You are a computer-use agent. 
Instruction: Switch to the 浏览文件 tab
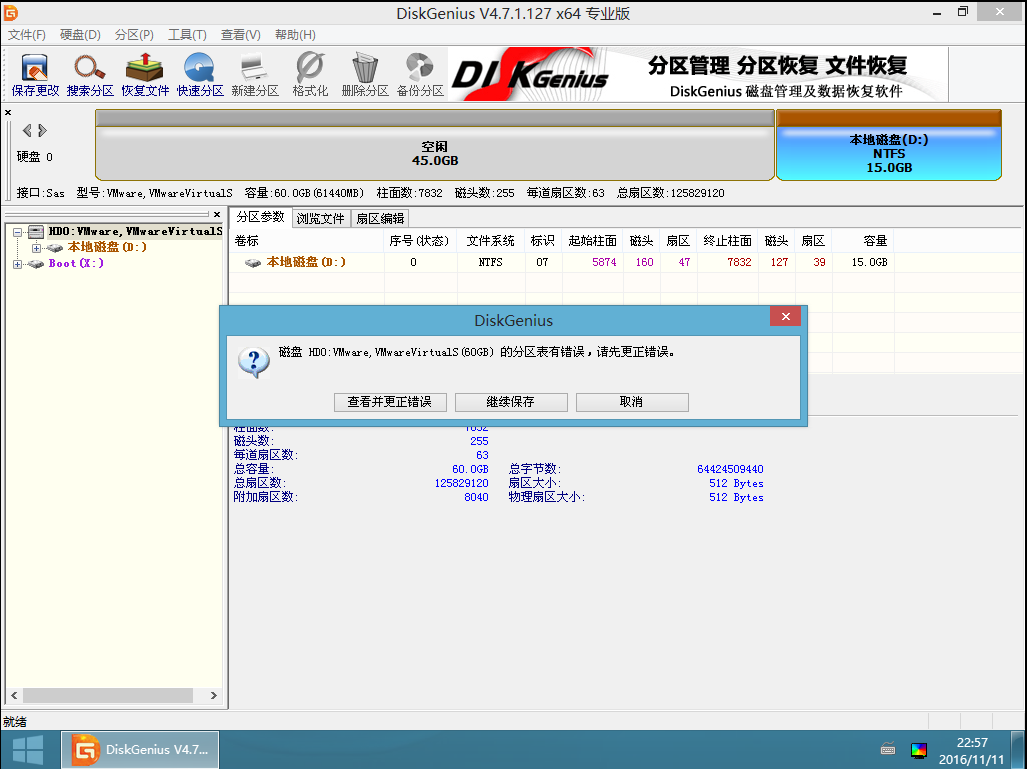click(x=320, y=218)
